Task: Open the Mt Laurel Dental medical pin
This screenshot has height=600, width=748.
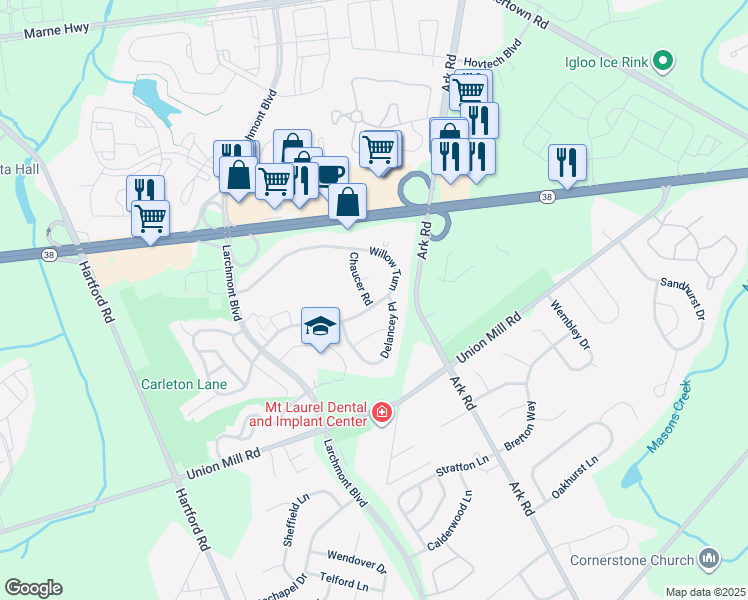Action: tap(382, 413)
